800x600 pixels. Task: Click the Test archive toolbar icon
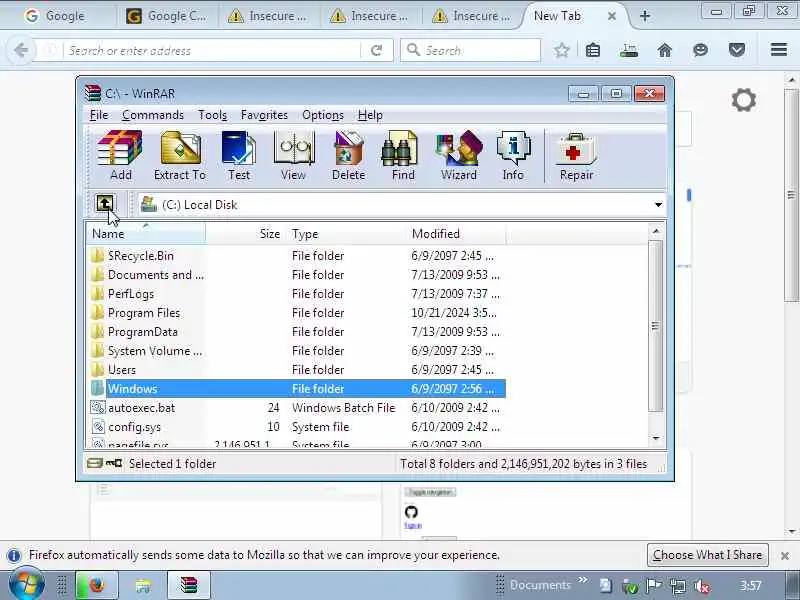click(x=238, y=156)
